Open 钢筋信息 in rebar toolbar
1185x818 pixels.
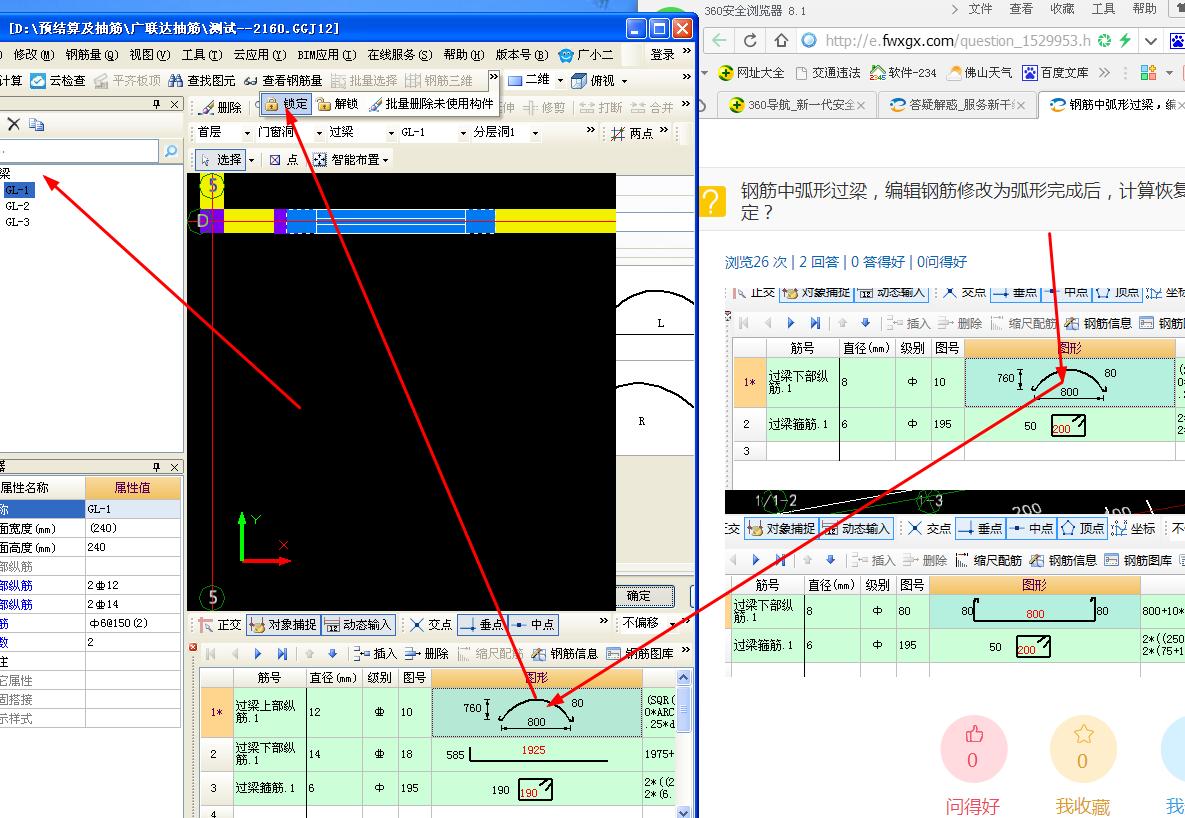point(564,653)
